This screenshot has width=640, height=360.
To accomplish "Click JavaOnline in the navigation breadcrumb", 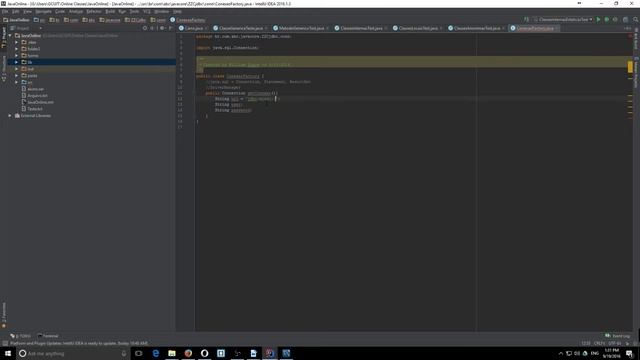I will pyautogui.click(x=16, y=20).
